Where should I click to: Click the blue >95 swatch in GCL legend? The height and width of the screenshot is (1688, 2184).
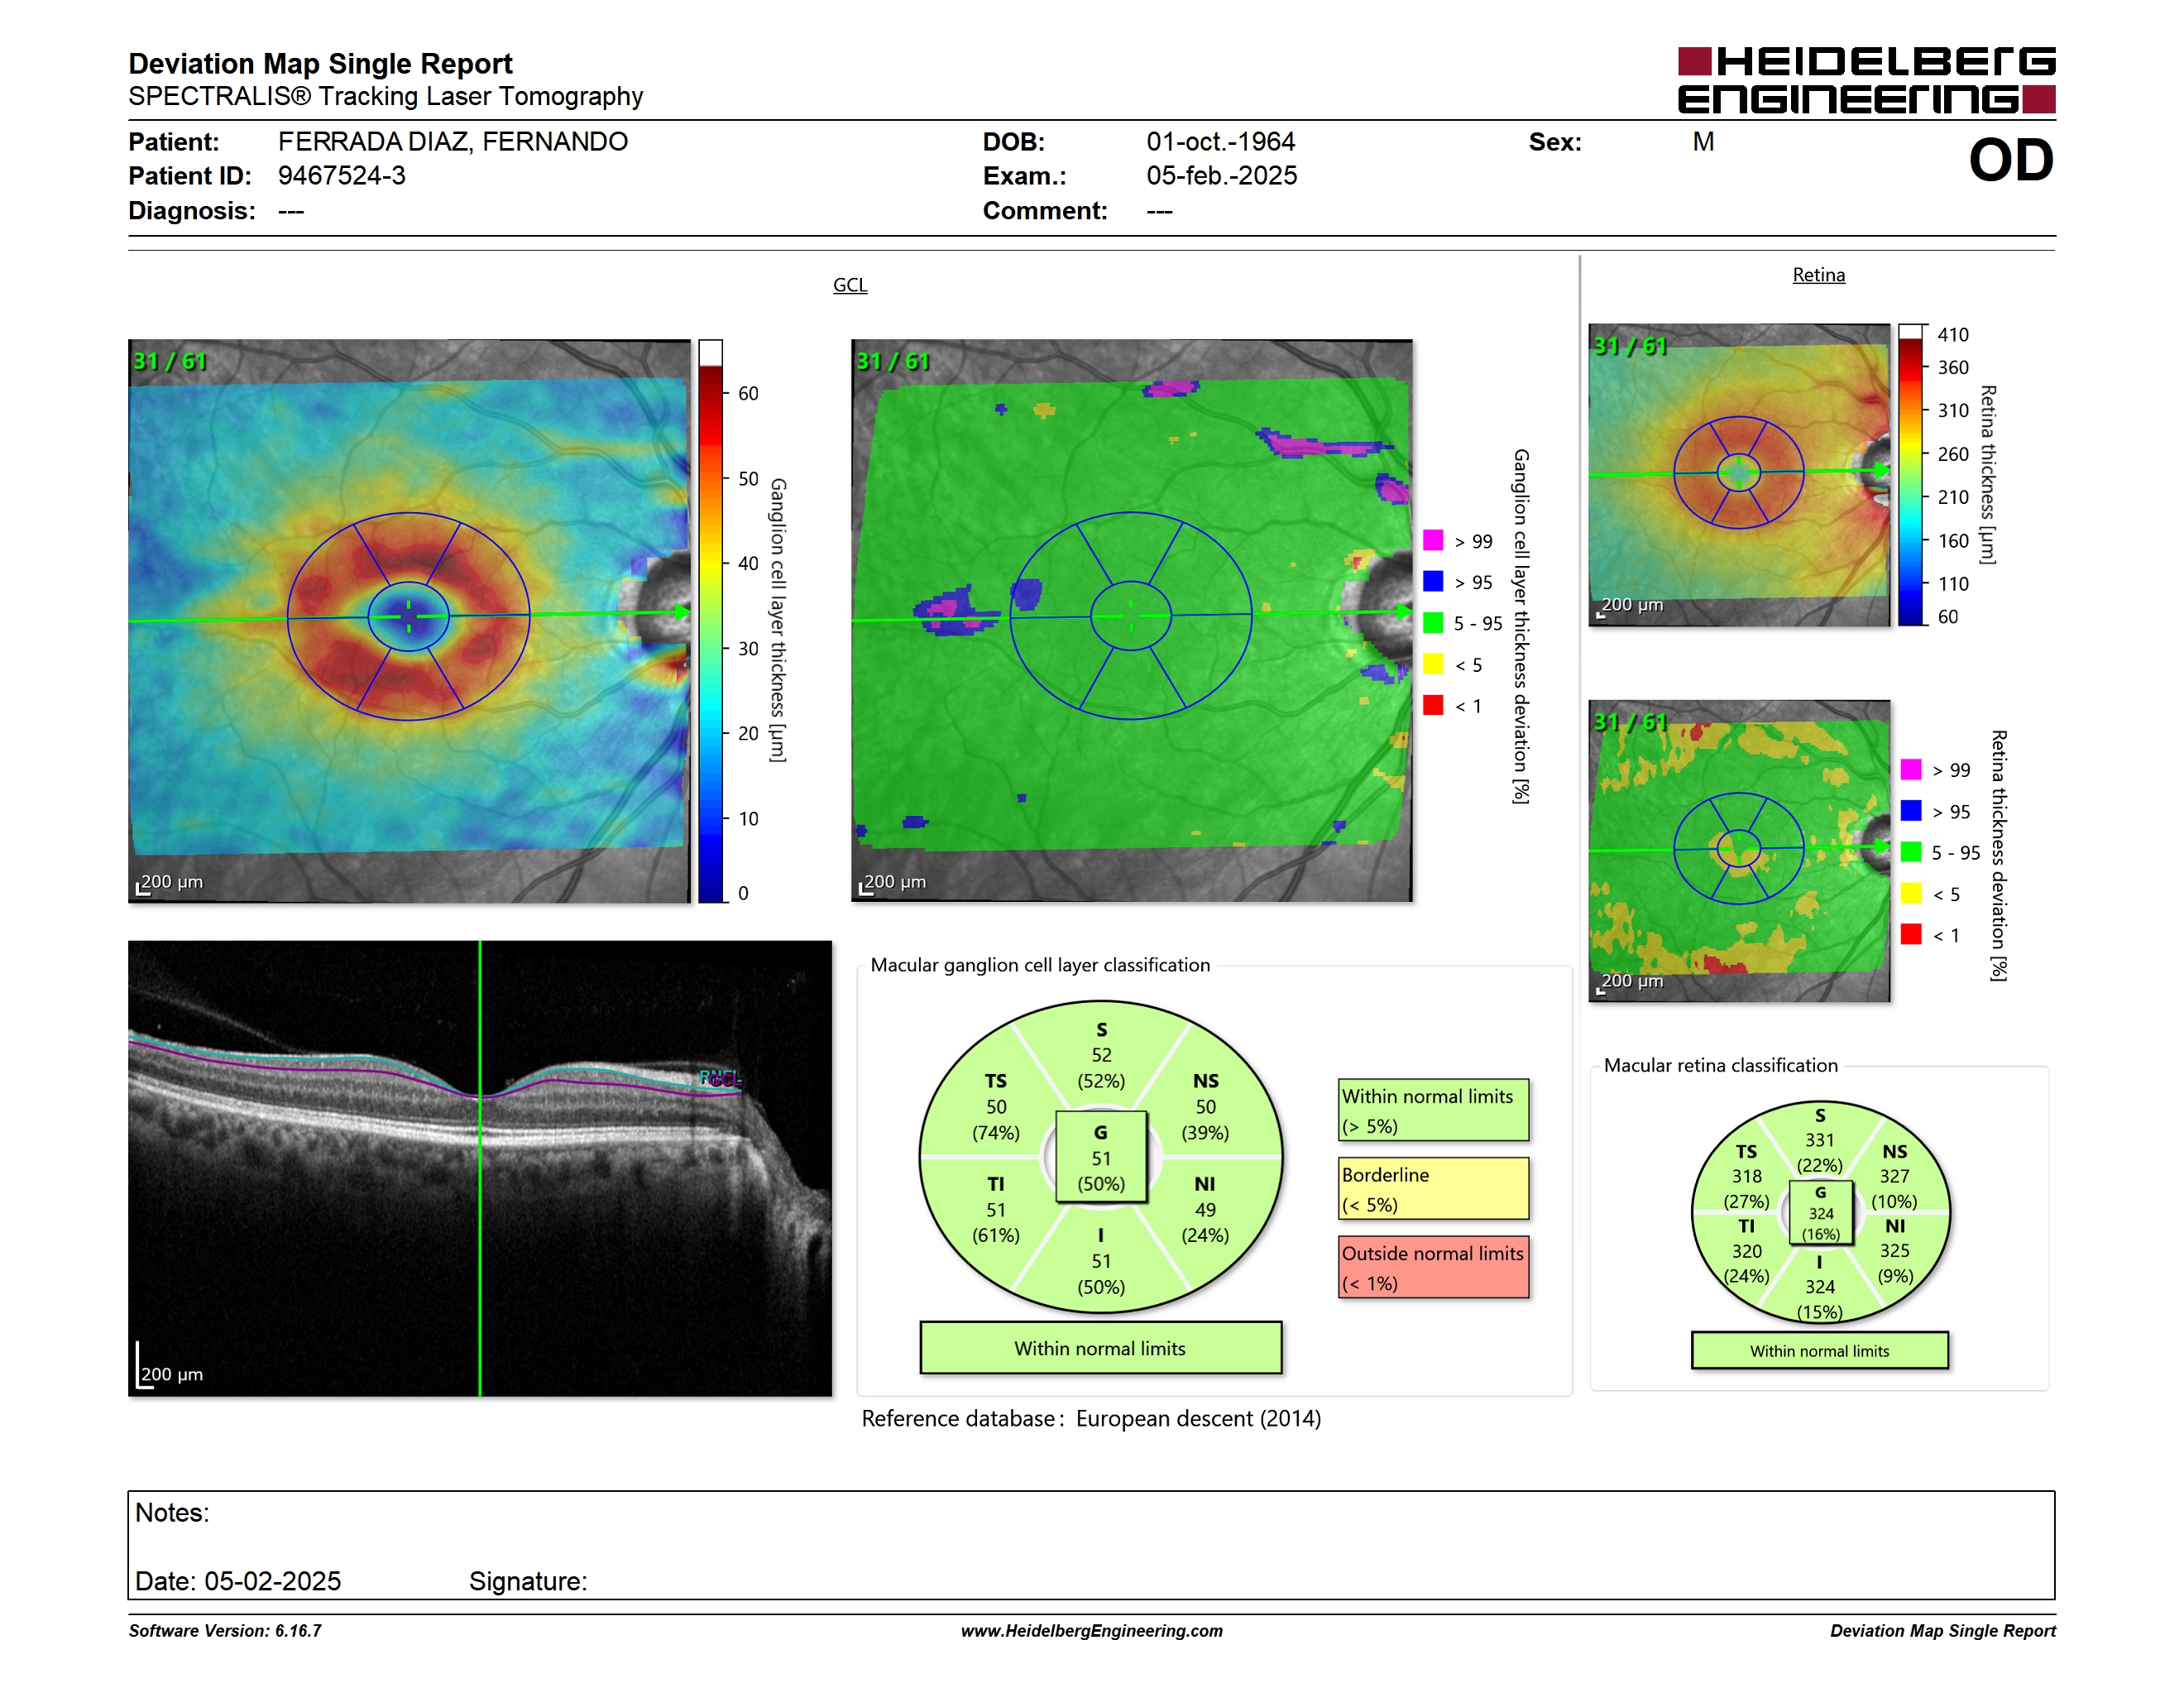click(1433, 581)
